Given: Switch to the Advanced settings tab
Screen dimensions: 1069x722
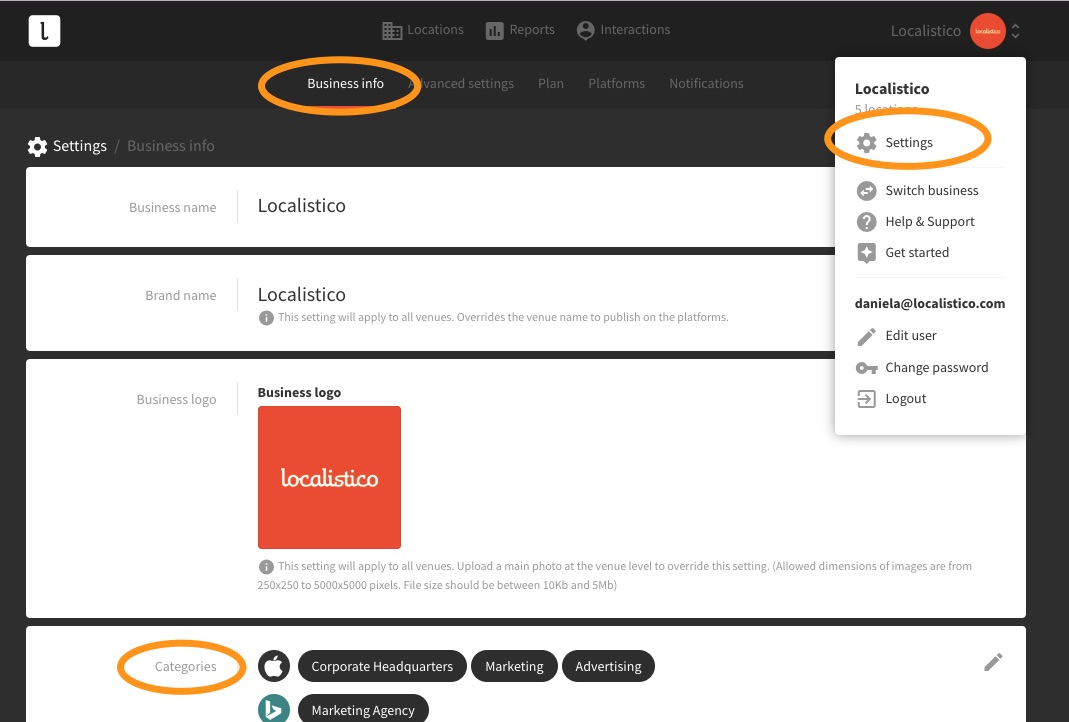Looking at the screenshot, I should tap(461, 83).
